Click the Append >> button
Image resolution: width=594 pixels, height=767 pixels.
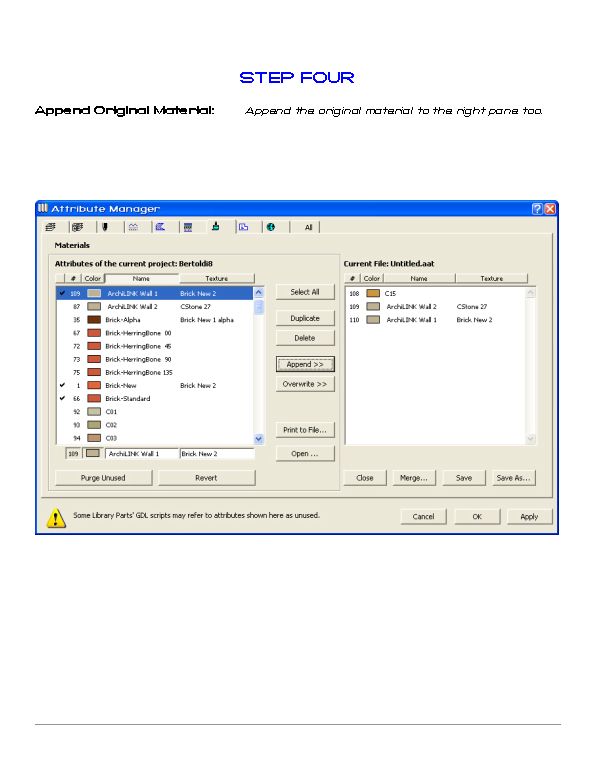pos(305,364)
